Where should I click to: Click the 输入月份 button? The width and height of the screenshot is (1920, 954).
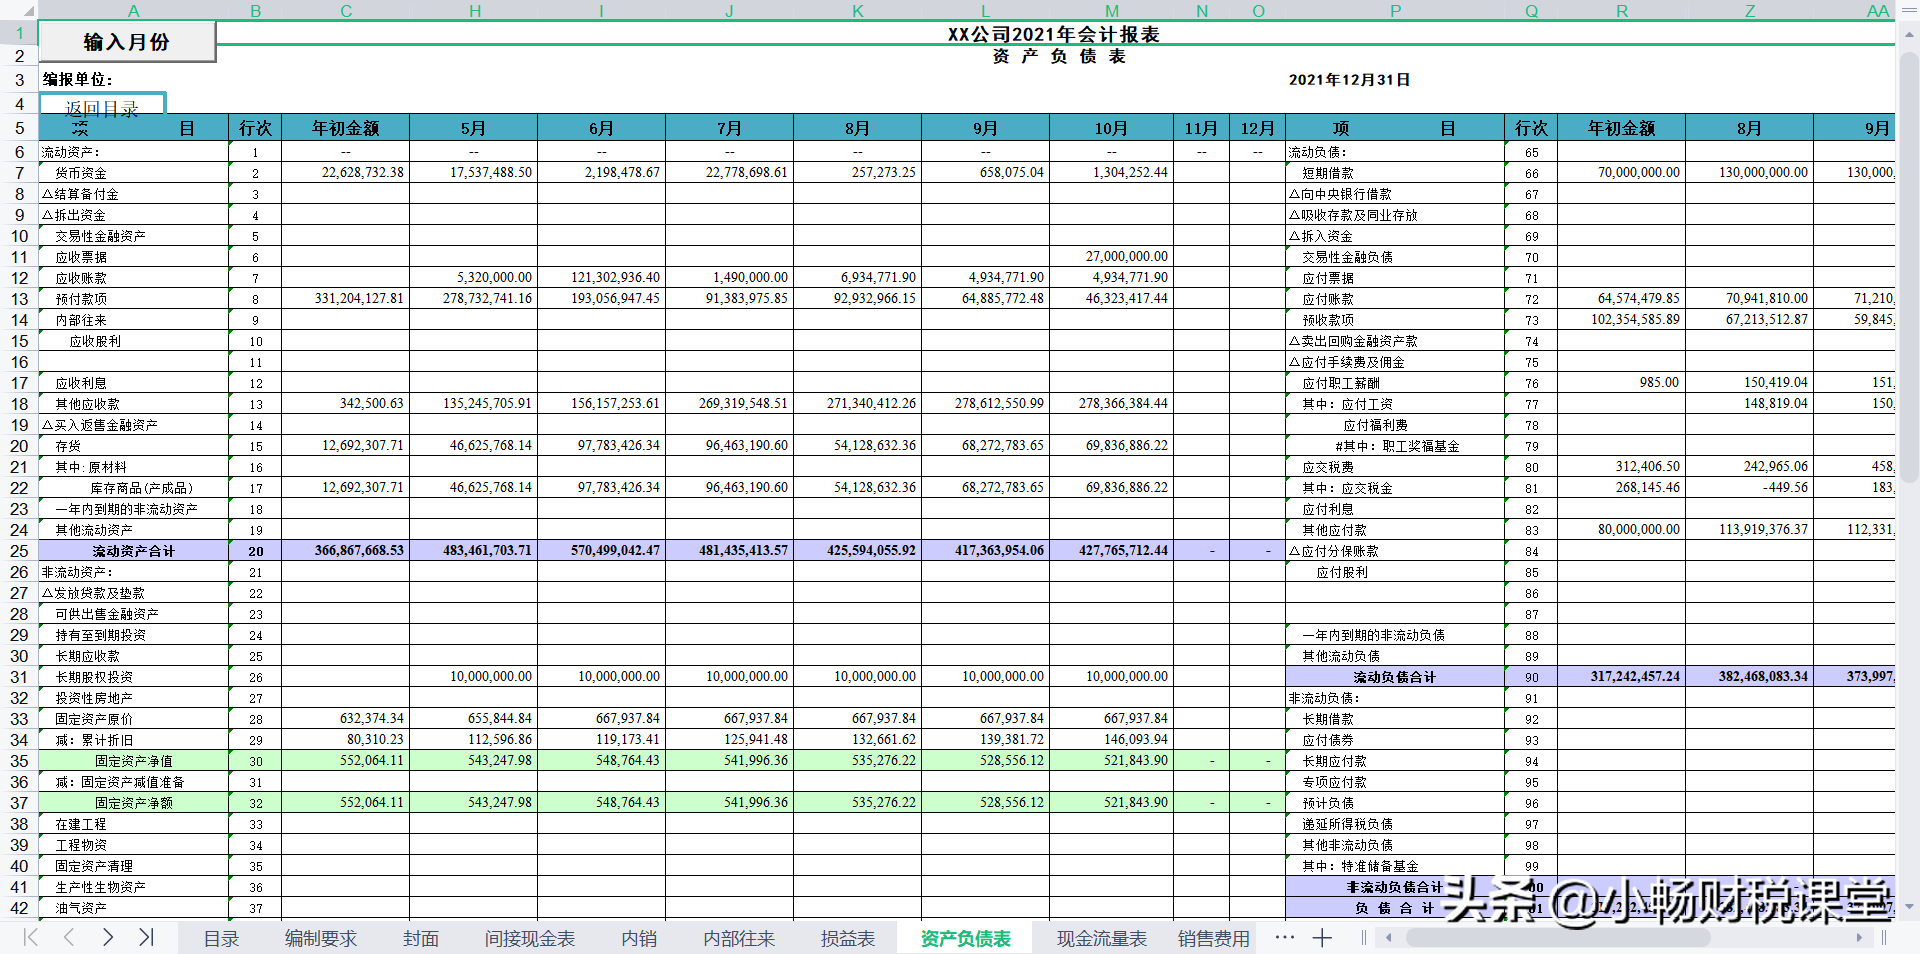click(x=127, y=42)
